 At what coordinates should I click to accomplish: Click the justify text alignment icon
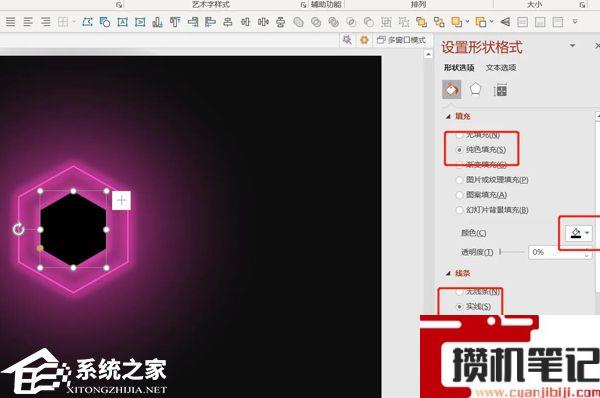(11, 22)
